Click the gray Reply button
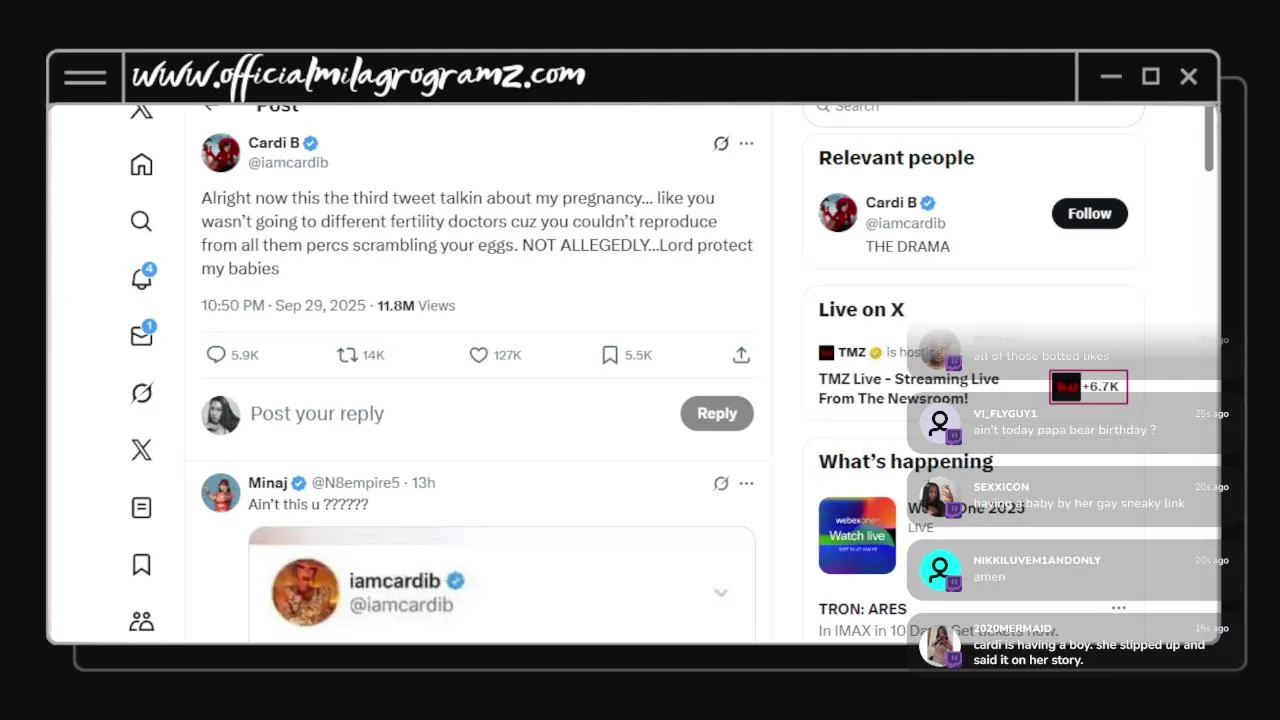 (717, 413)
